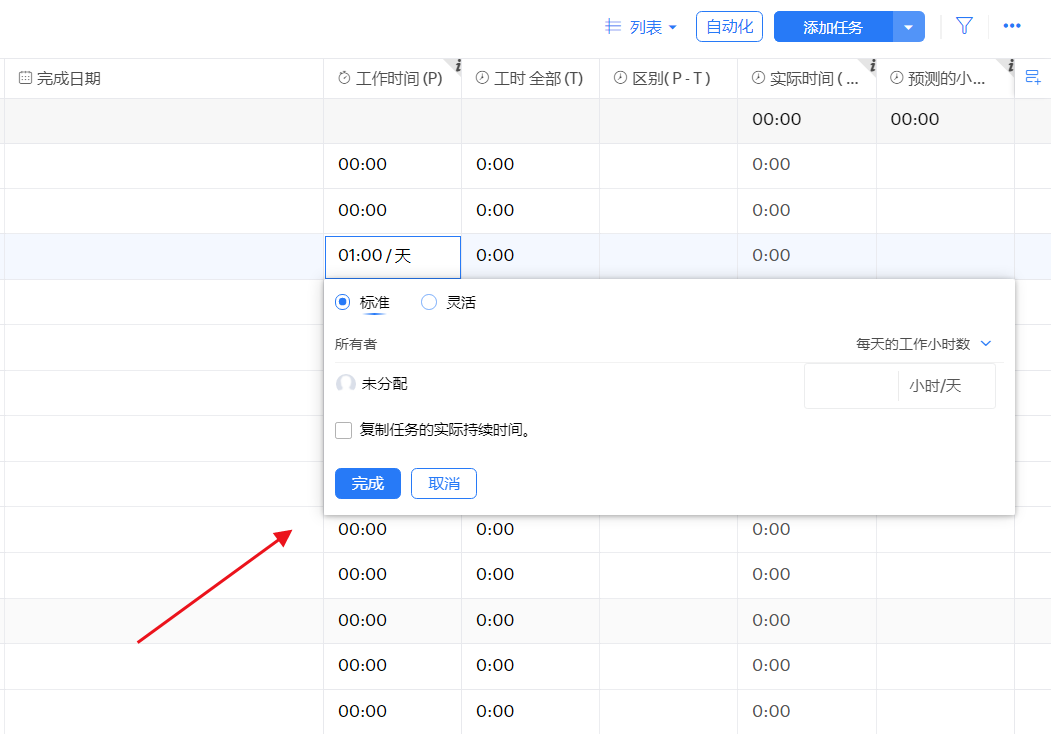Open the three-dots more options menu

[1011, 26]
